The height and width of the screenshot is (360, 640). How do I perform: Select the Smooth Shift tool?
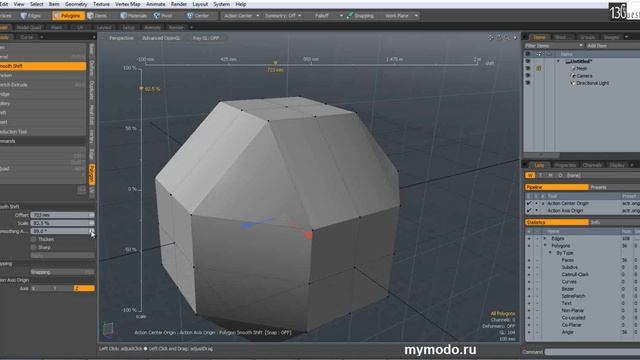[x=43, y=66]
